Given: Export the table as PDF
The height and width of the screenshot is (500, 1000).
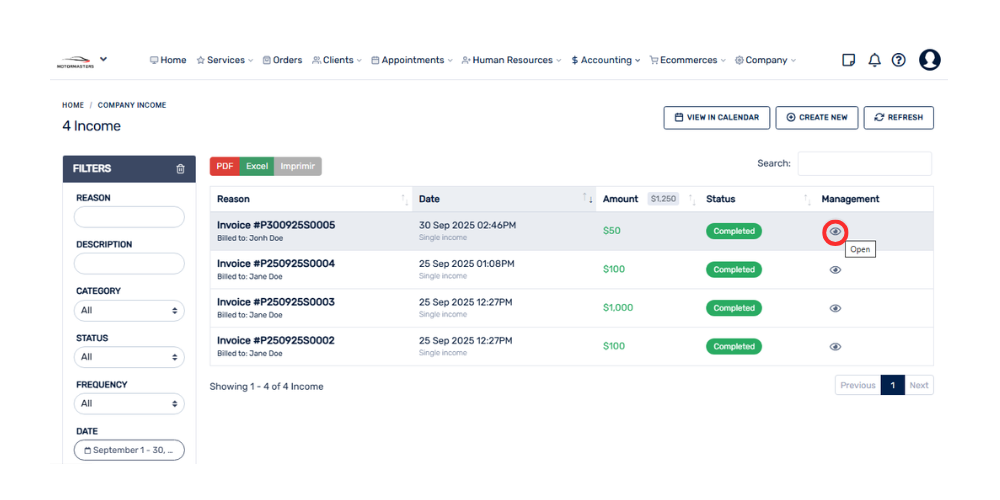Looking at the screenshot, I should [225, 166].
